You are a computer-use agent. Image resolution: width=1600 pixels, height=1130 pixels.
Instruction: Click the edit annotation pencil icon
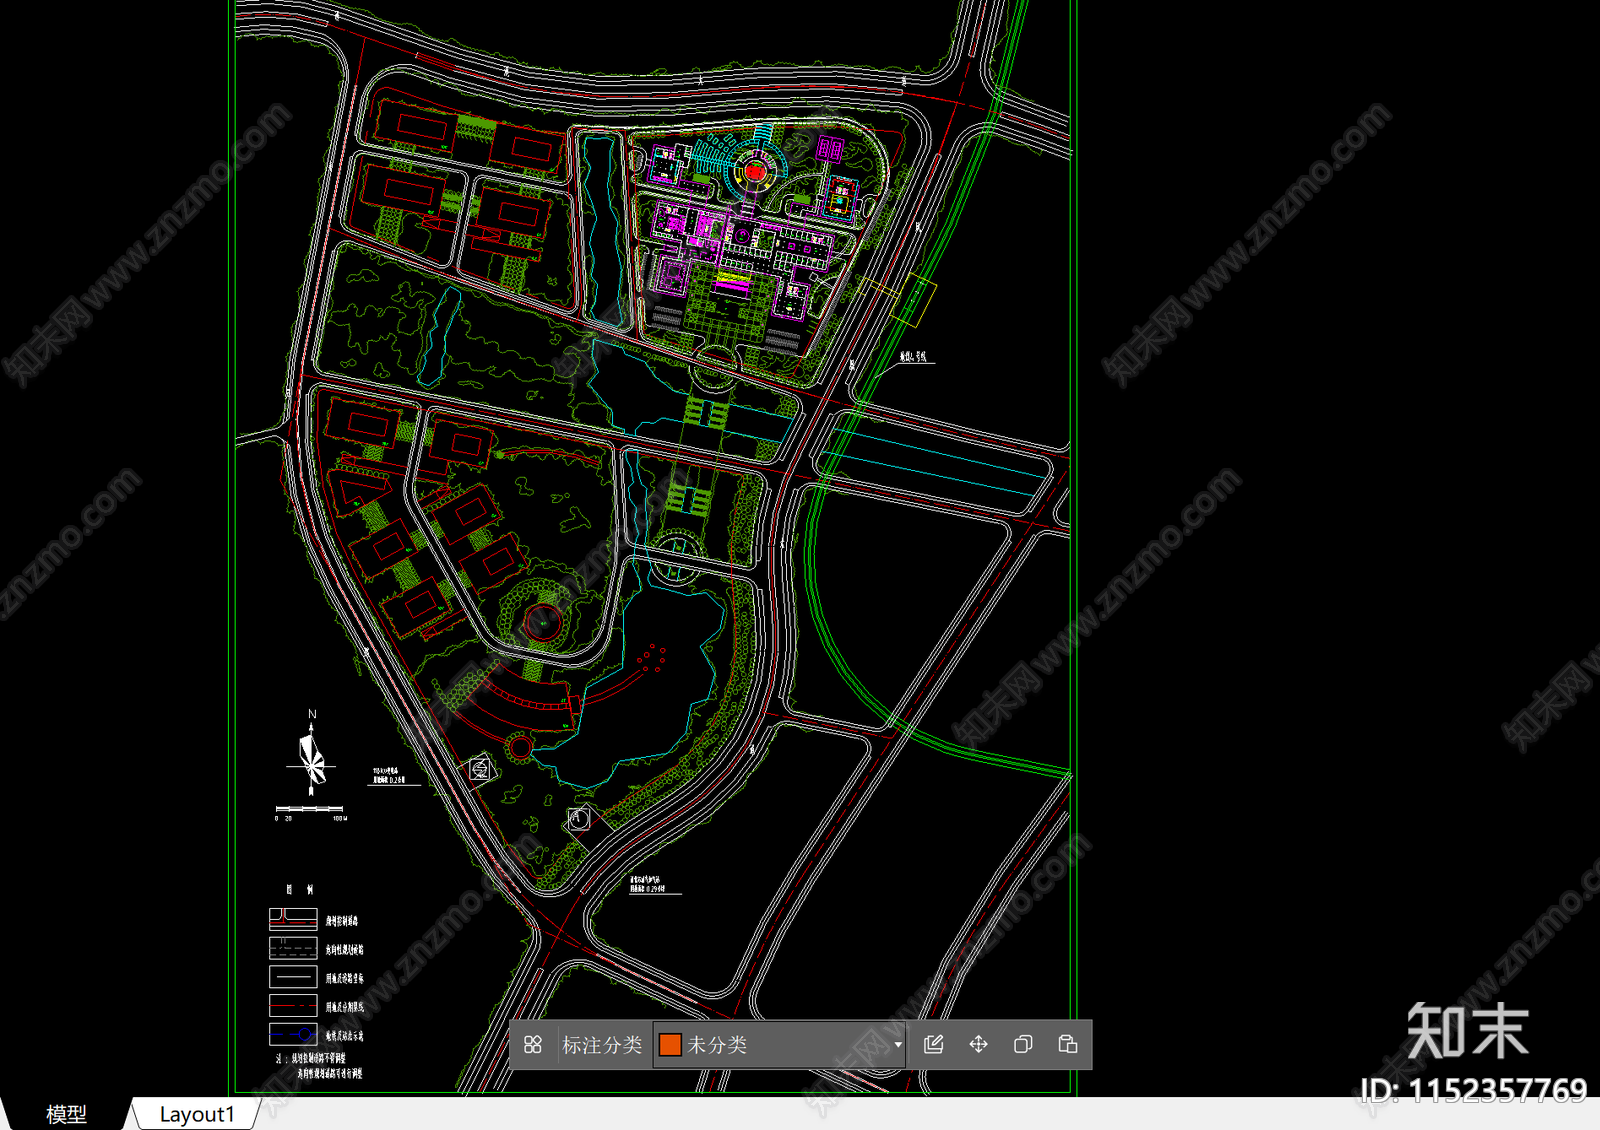(934, 1045)
